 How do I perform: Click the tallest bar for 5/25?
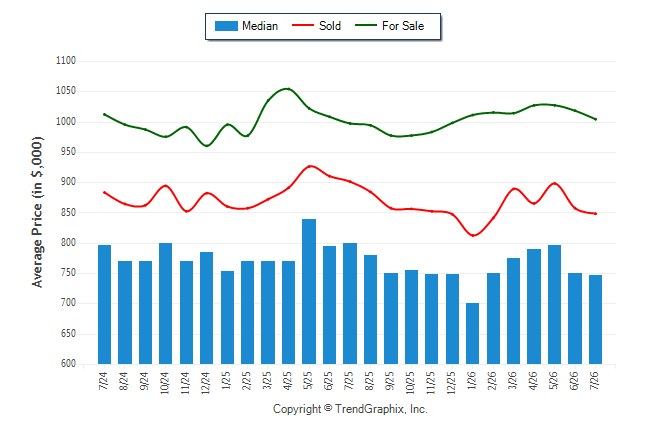coord(309,291)
